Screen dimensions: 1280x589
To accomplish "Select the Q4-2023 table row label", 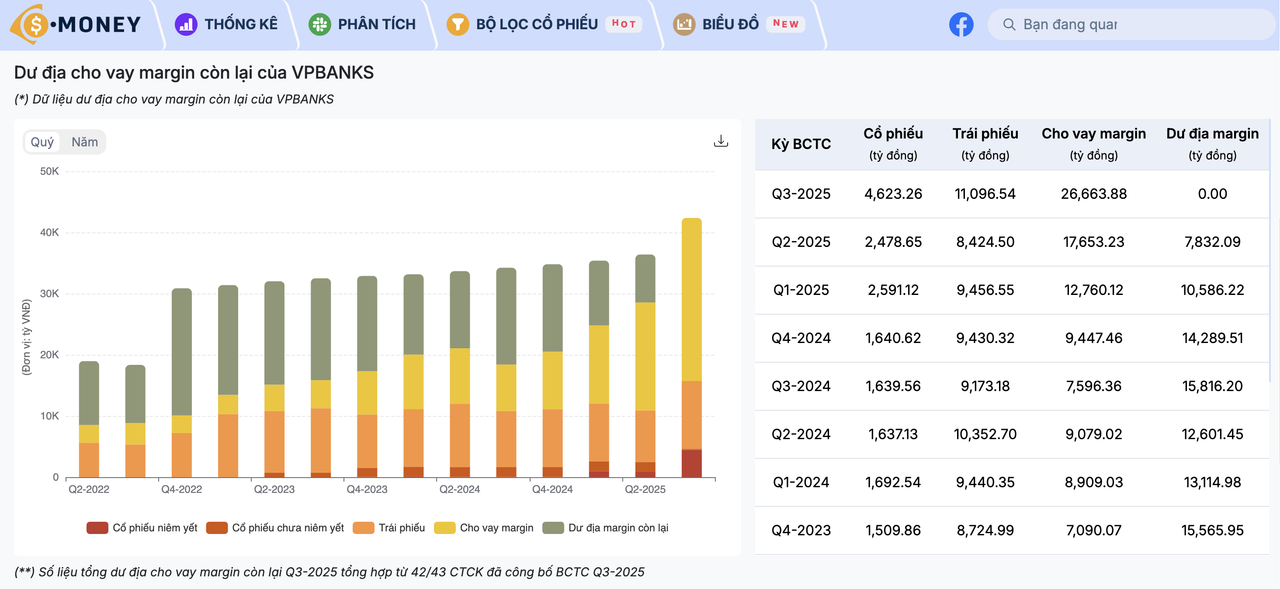I will (x=801, y=530).
